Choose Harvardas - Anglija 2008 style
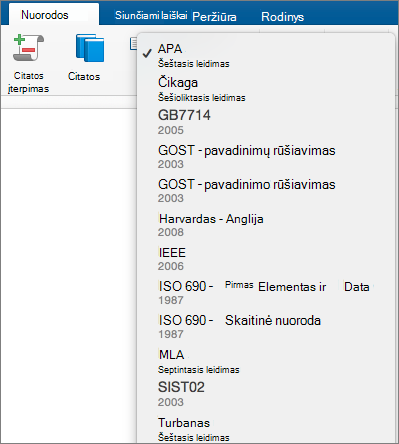 coord(266,225)
